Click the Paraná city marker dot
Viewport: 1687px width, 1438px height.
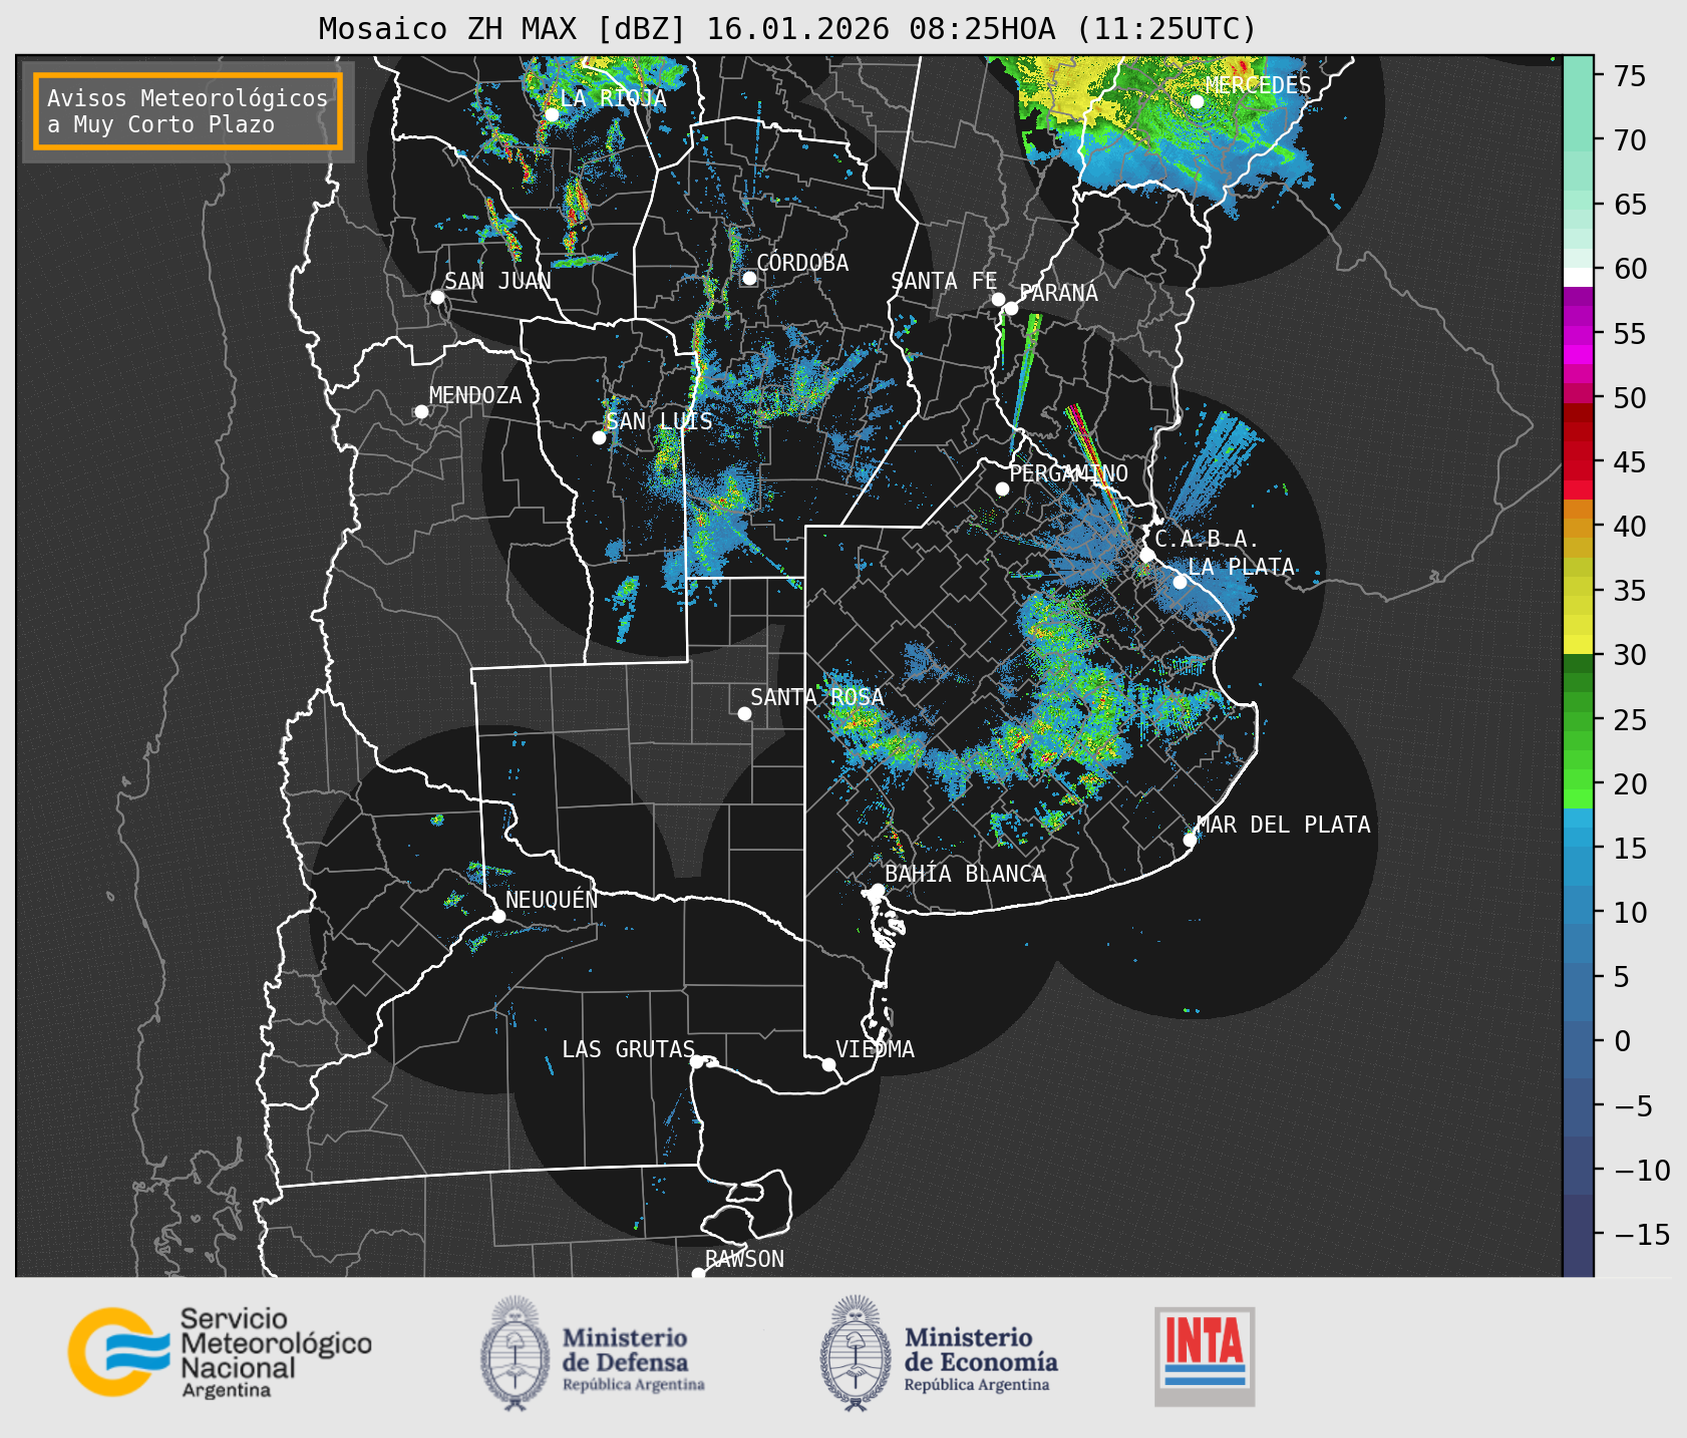point(1011,308)
